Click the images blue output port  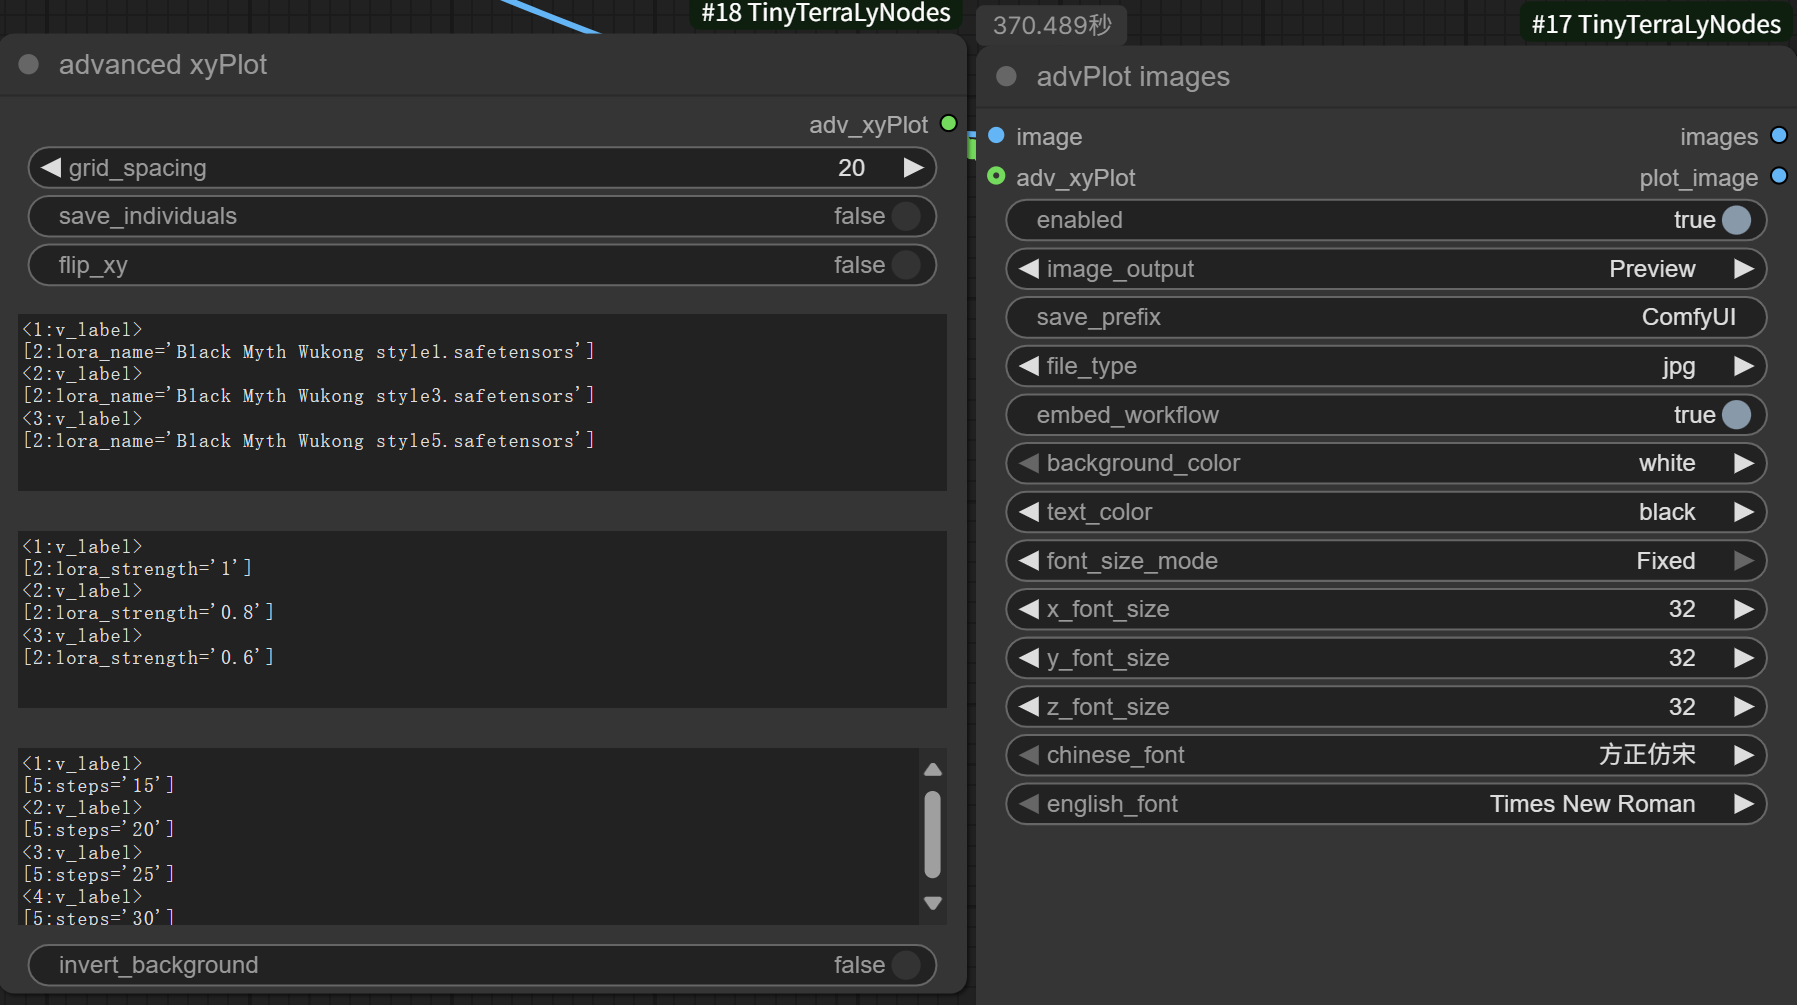point(1779,135)
